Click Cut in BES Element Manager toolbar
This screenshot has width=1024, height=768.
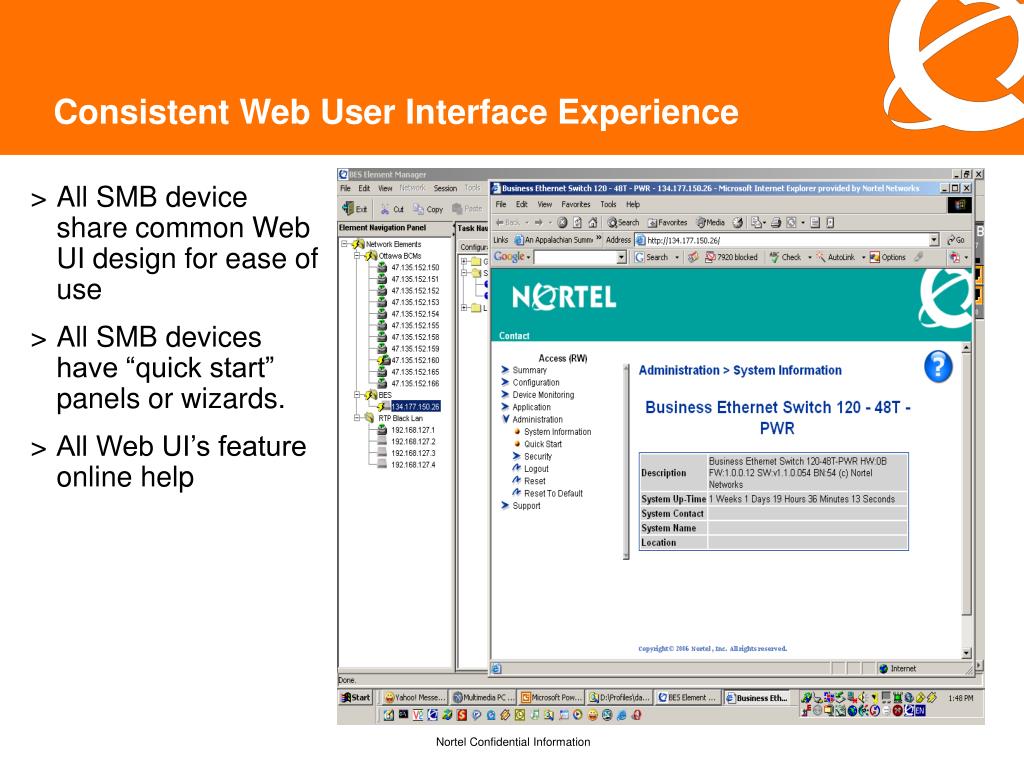pos(392,209)
